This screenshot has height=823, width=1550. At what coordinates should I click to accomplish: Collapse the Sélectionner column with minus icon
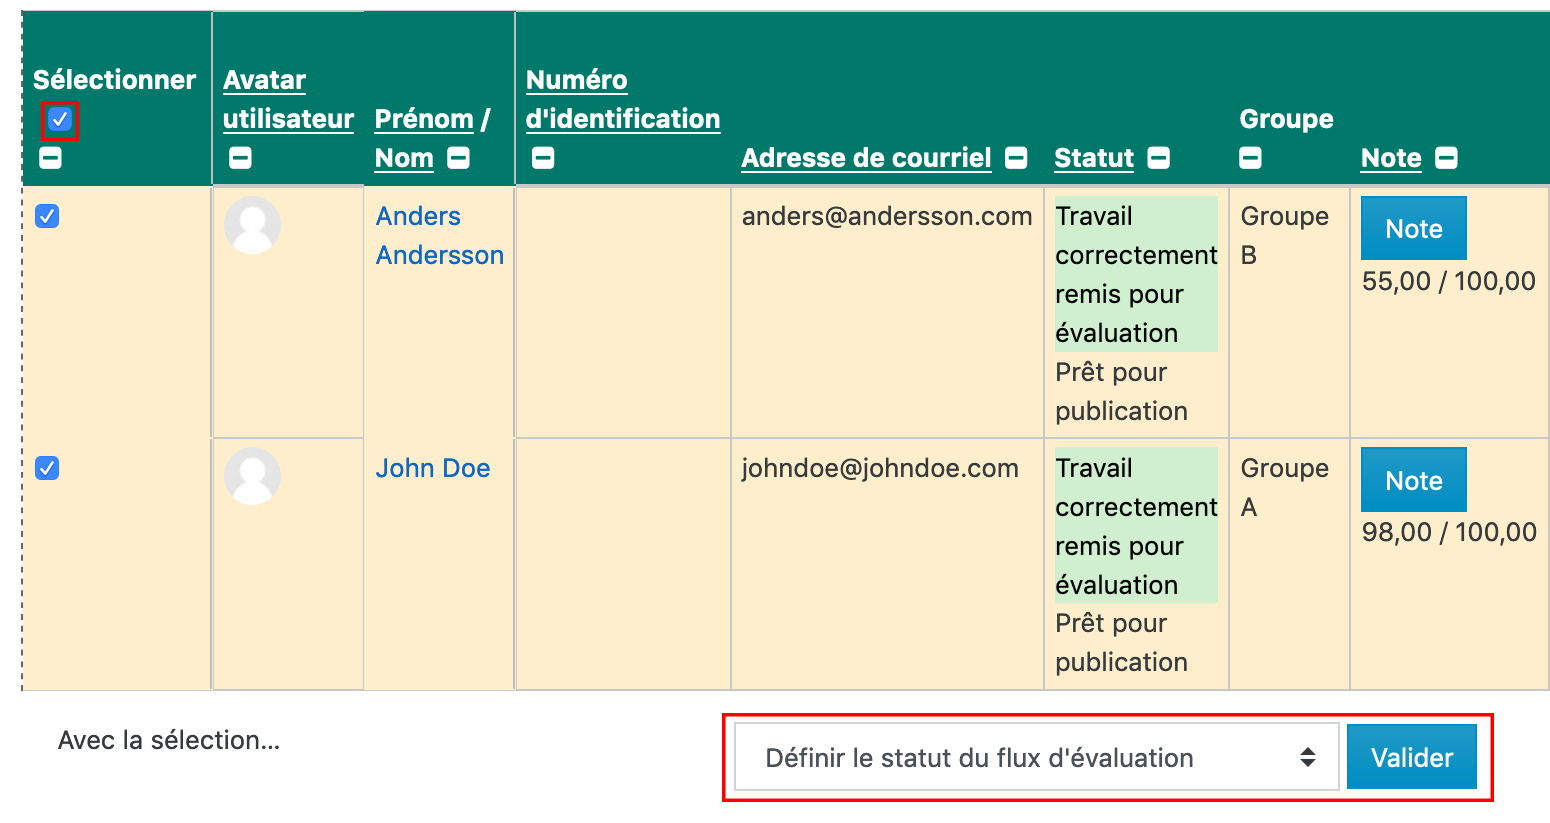[x=50, y=158]
